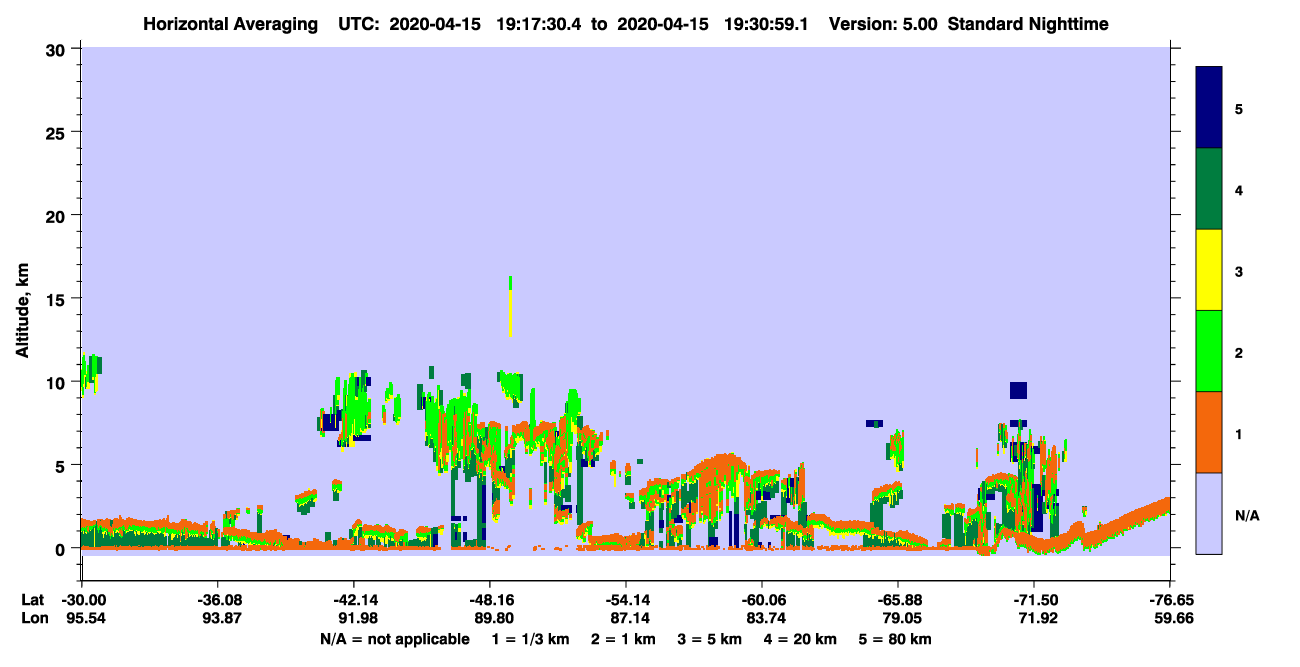Screen dimensions: 1300x667
Task: Click the "Standard Nighttime" label
Action: (1028, 23)
